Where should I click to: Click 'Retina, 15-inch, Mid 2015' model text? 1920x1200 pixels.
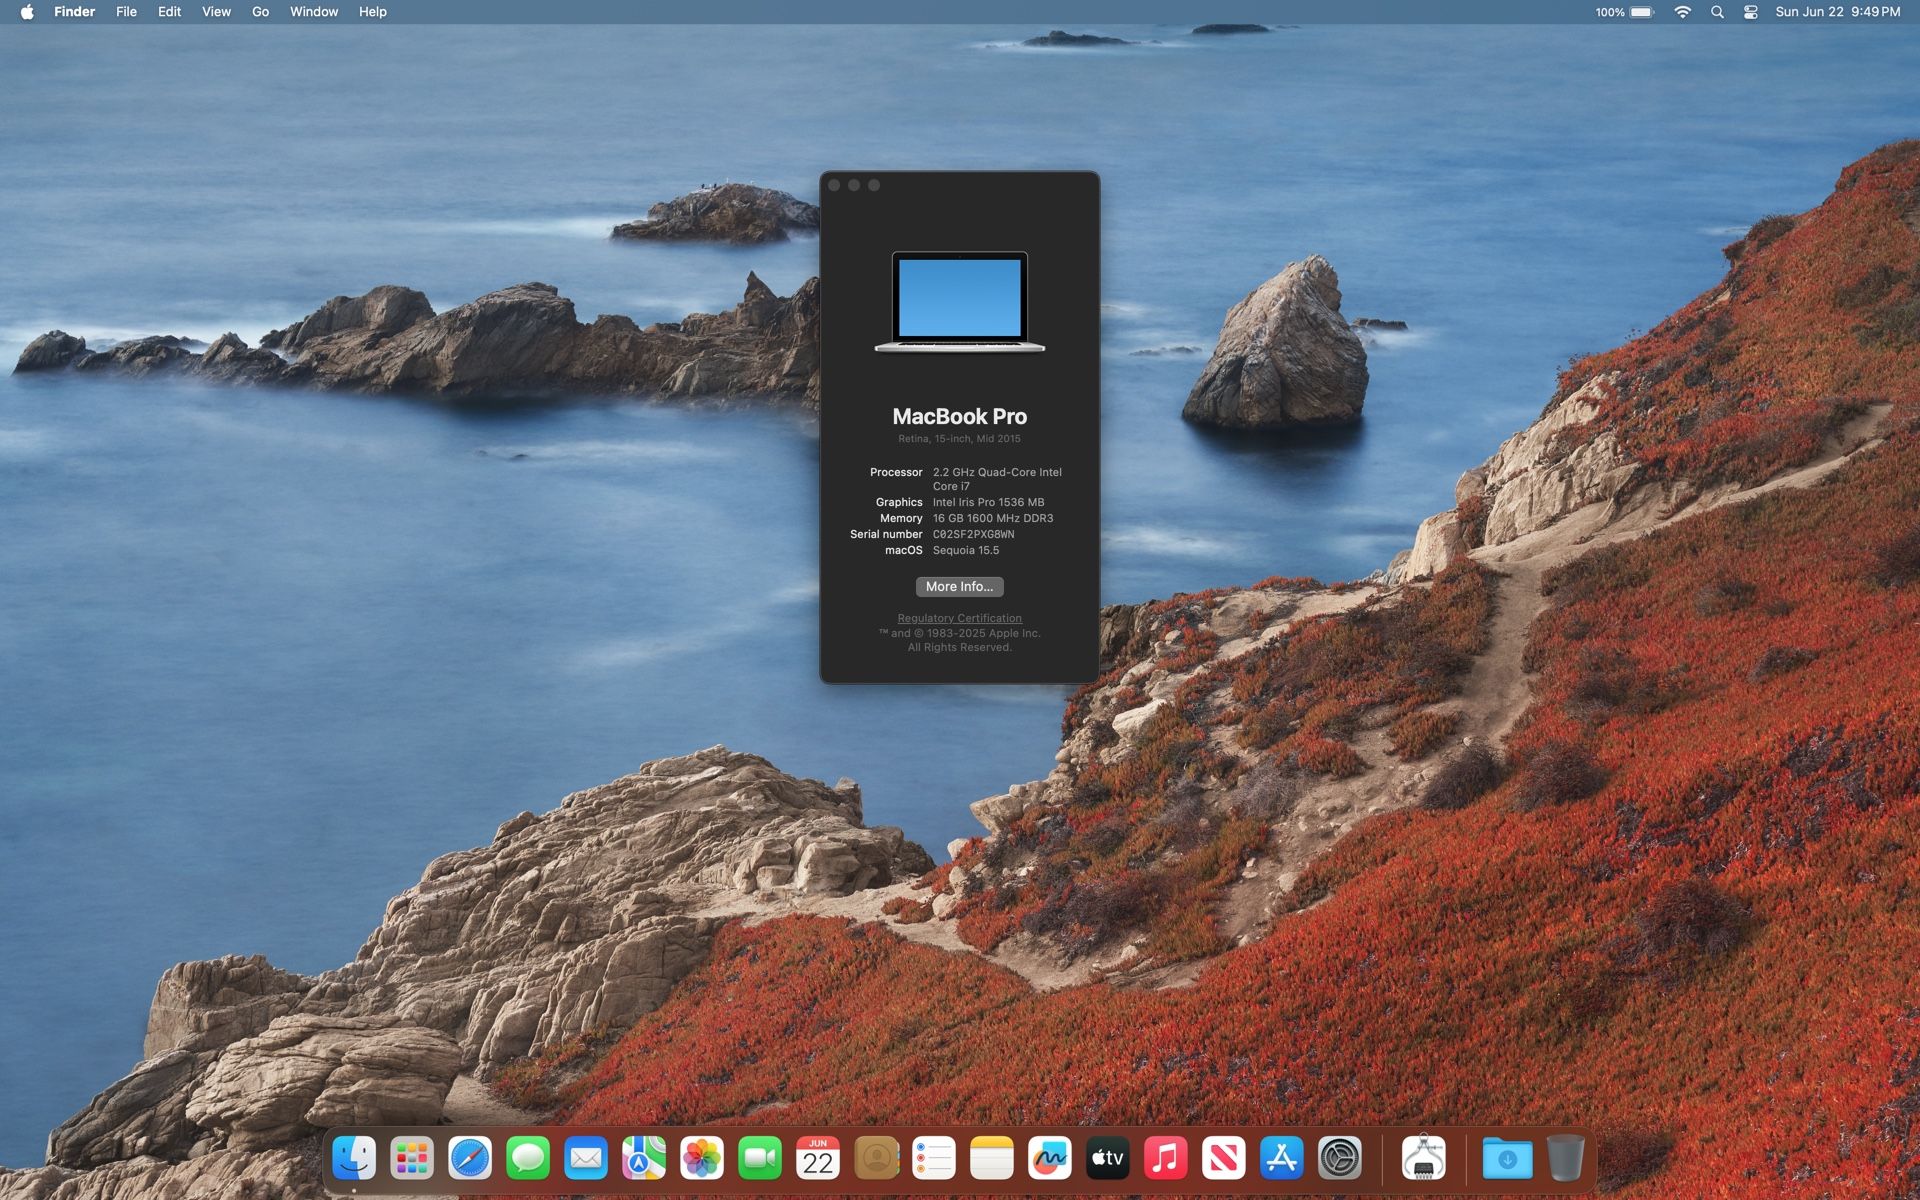coord(959,439)
